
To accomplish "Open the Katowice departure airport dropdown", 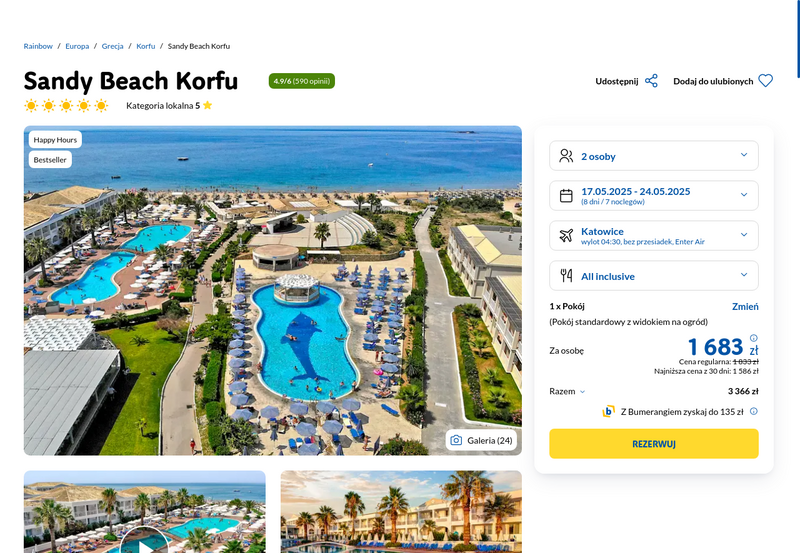I will 654,235.
